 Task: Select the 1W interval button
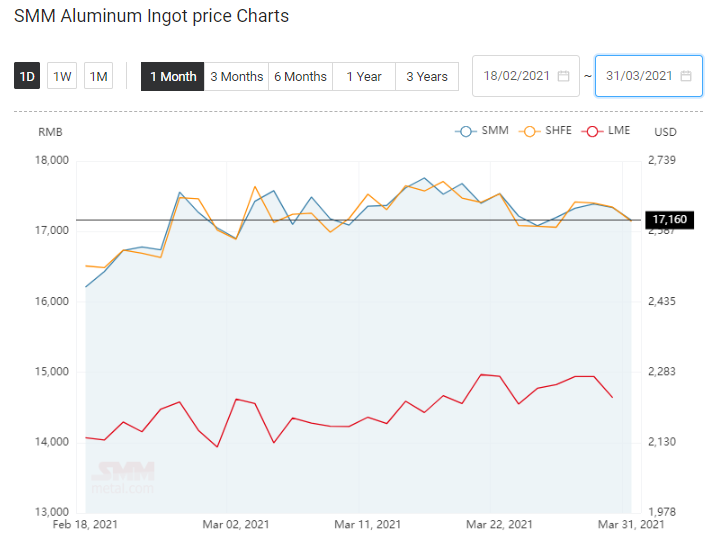(62, 76)
